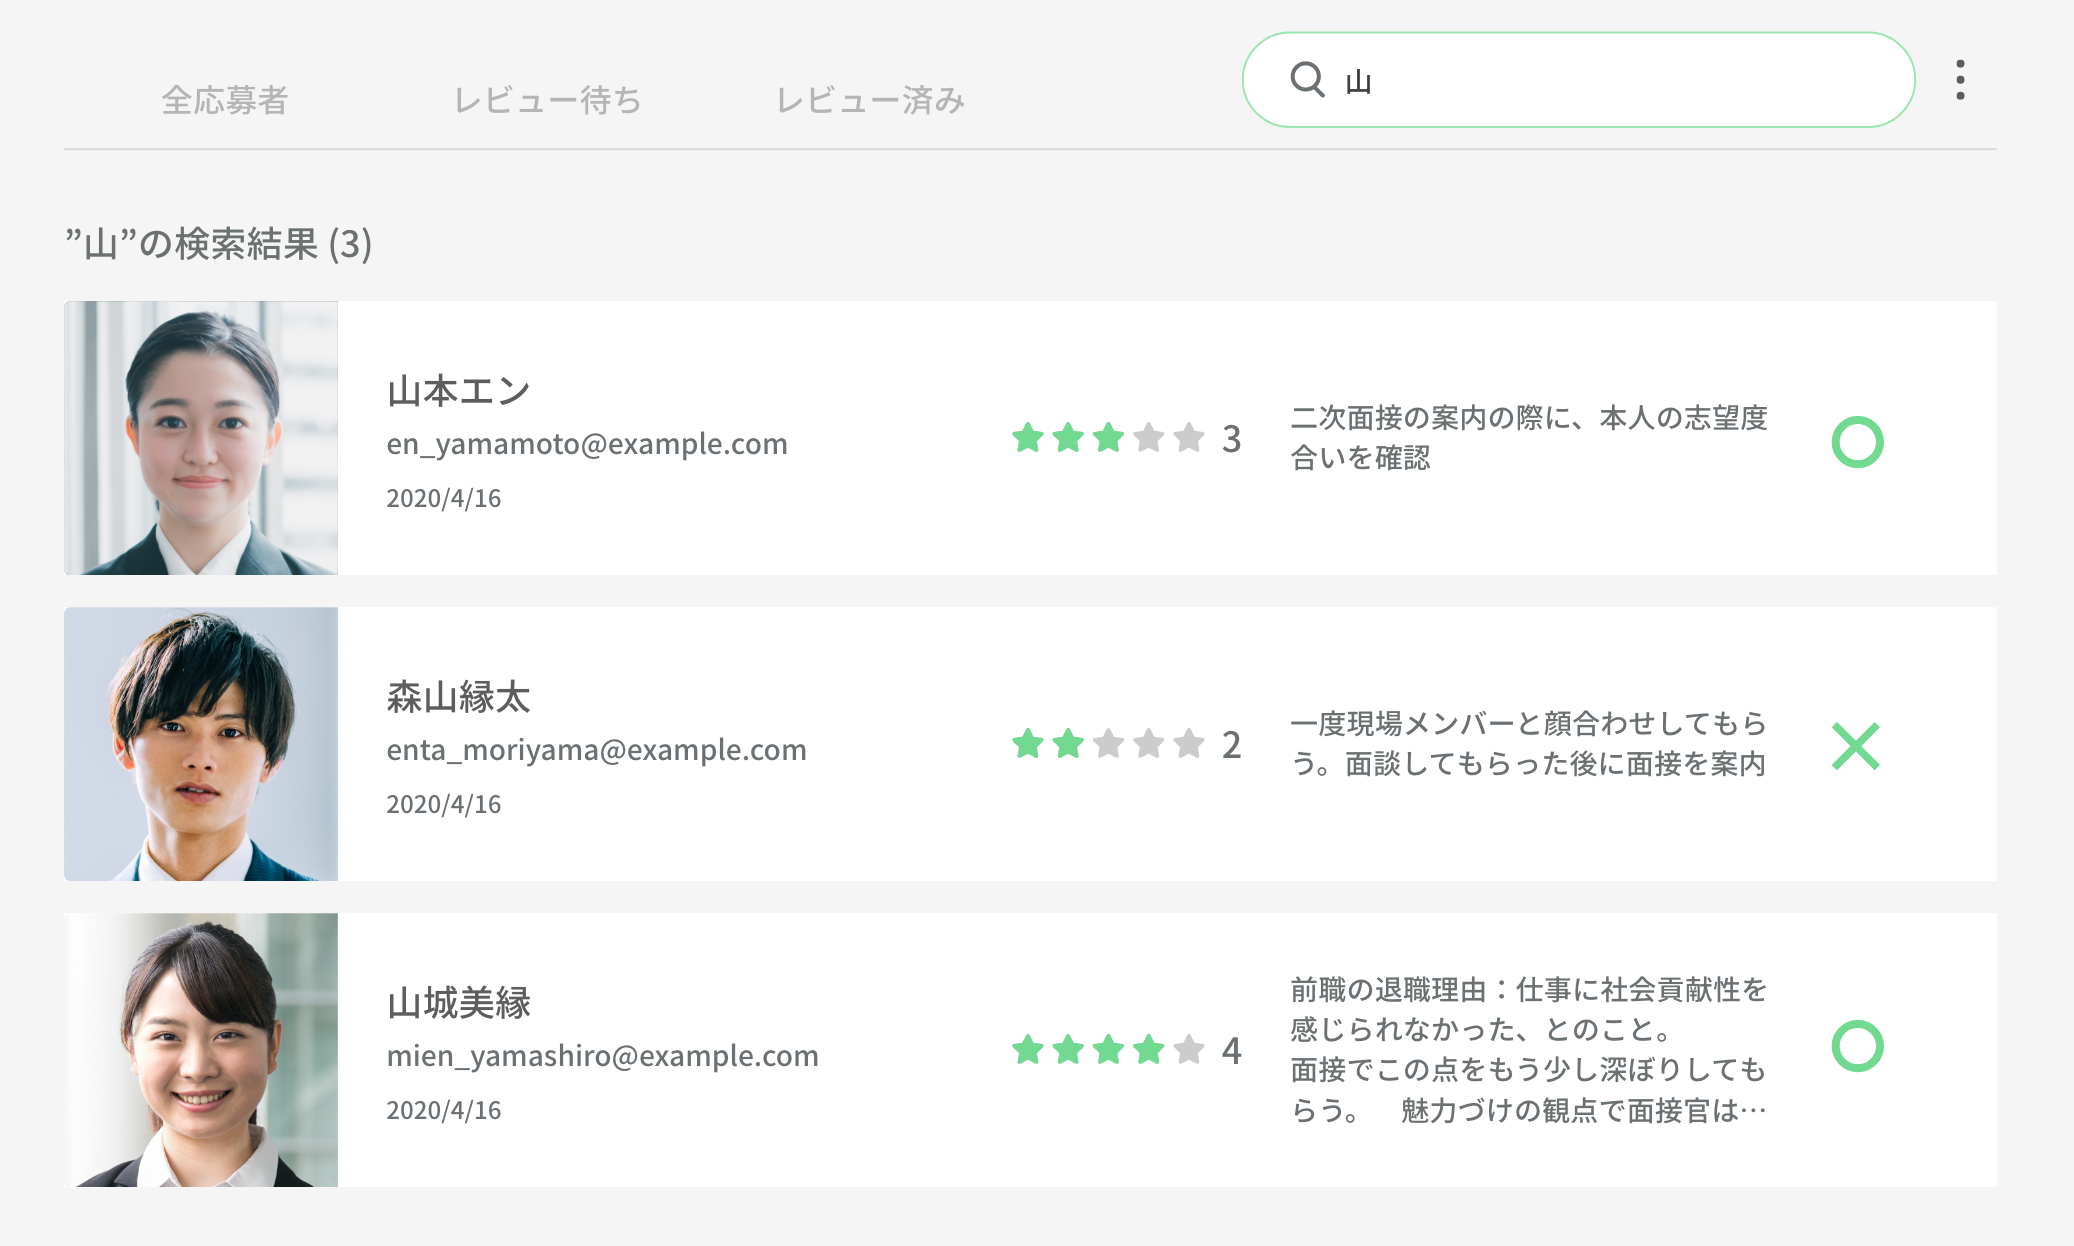Open the three-dot more options menu
Viewport: 2074px width, 1246px height.
point(1960,80)
